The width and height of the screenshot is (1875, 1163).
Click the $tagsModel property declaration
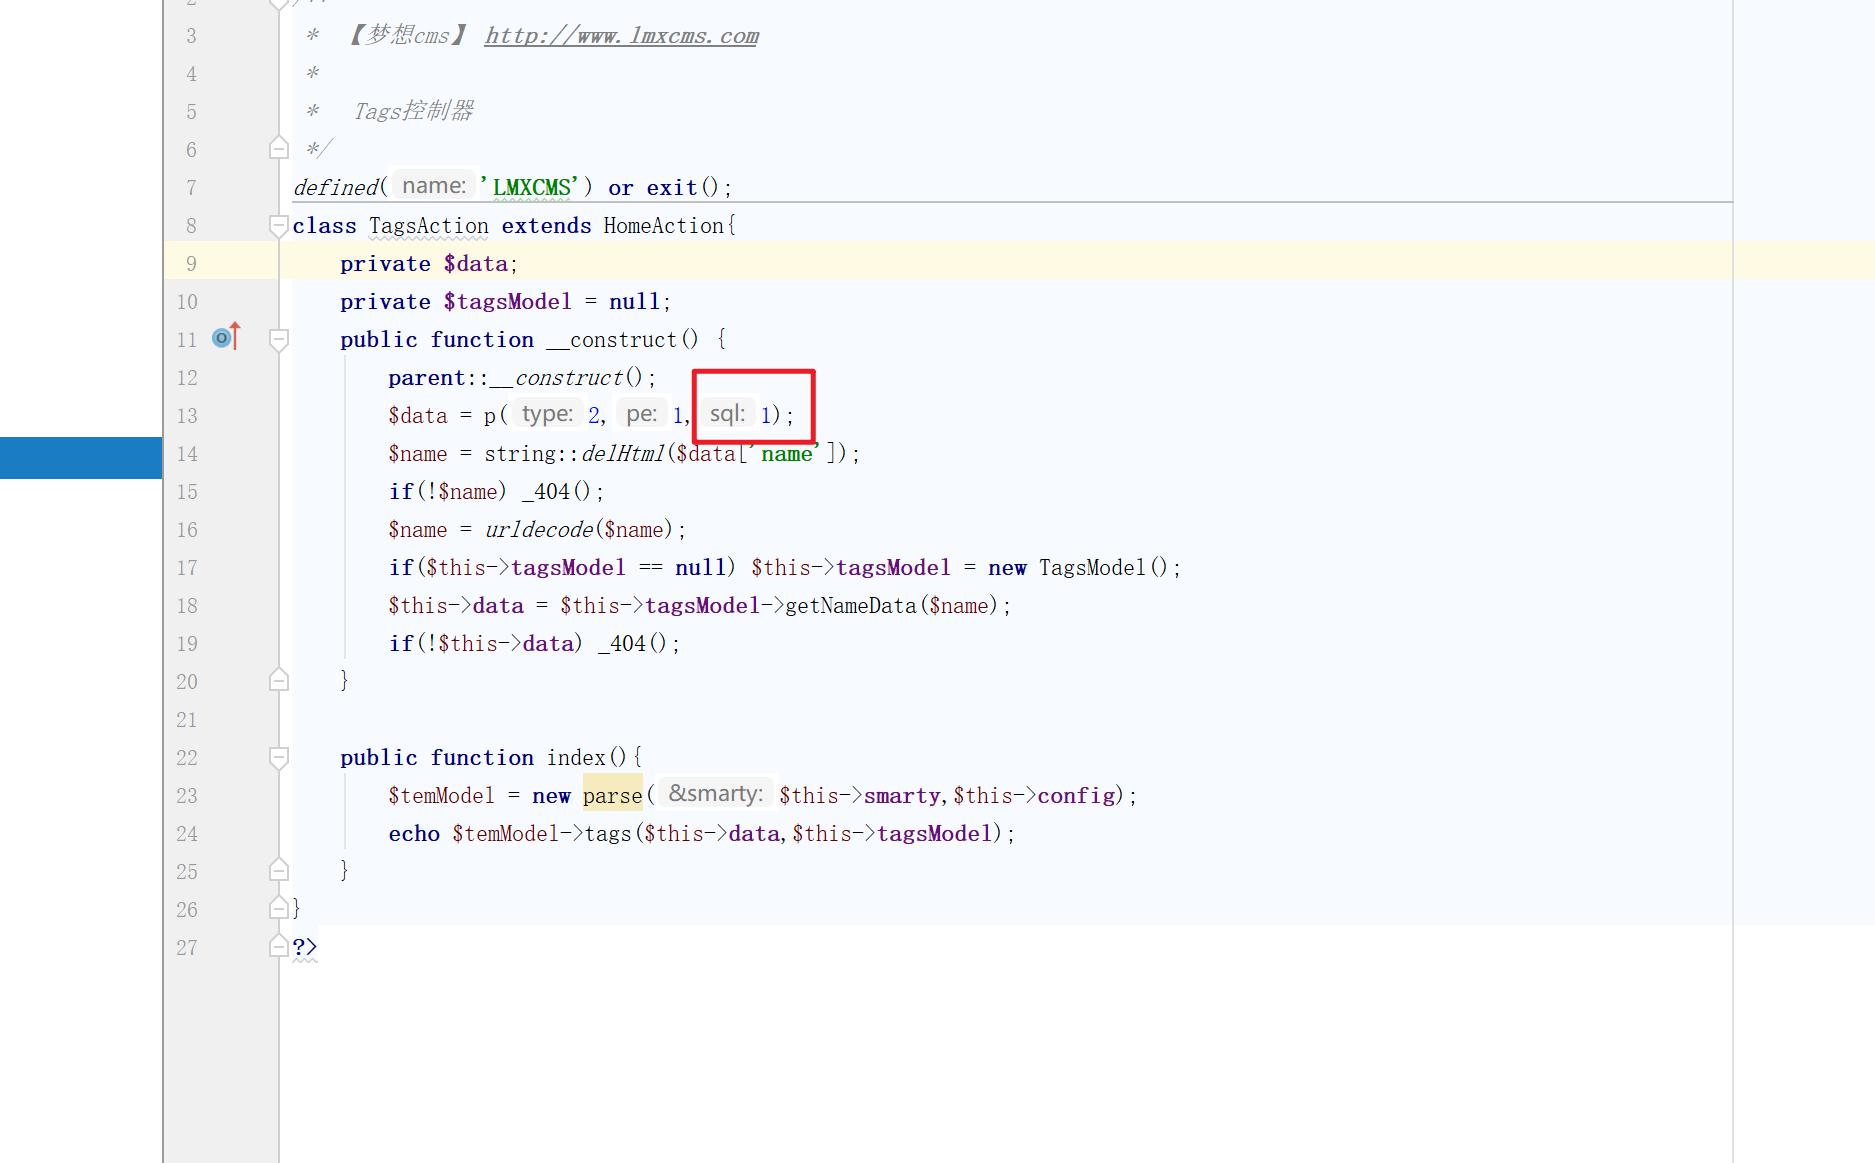point(508,302)
